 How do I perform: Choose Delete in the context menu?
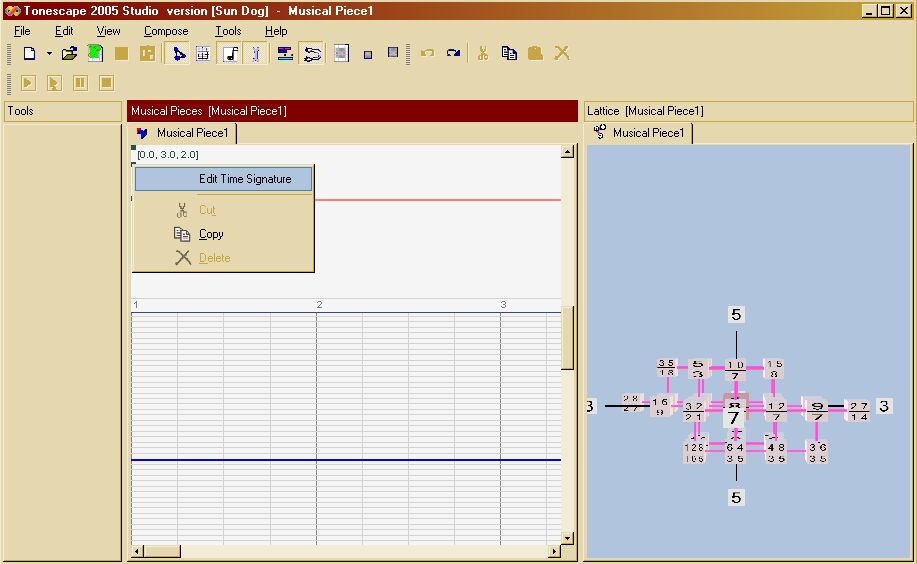(223, 258)
